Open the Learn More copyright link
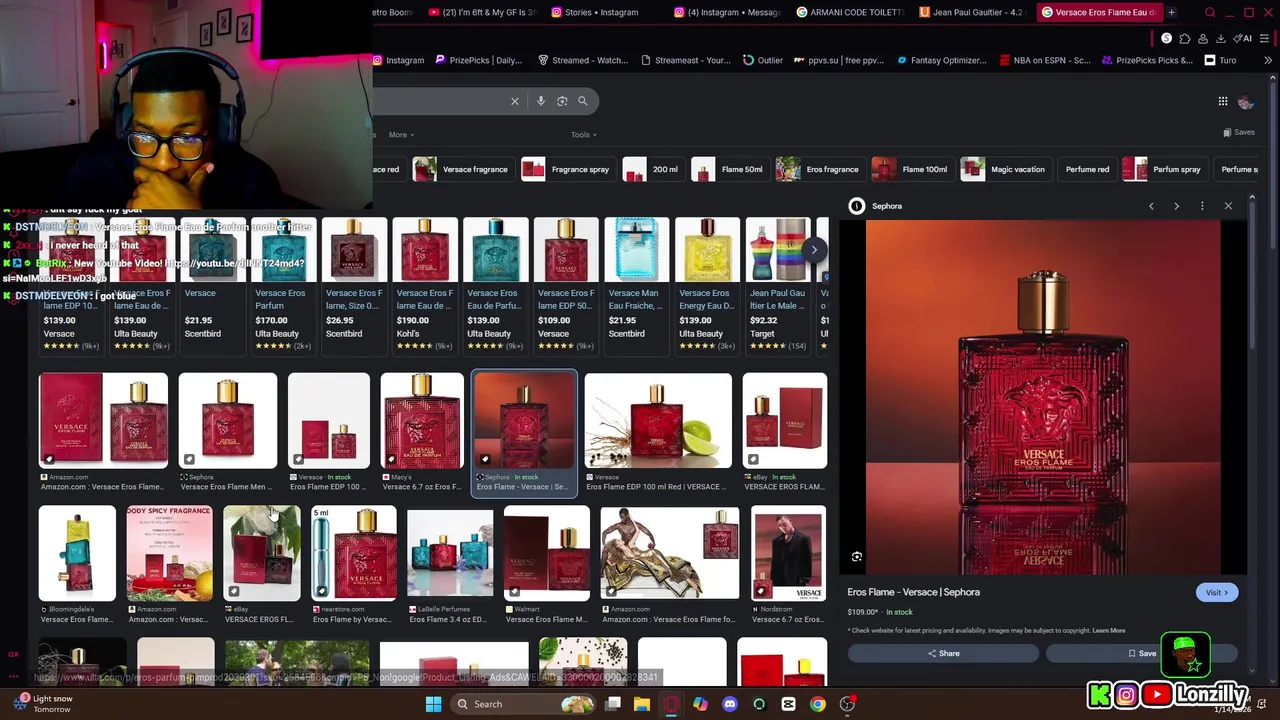This screenshot has width=1280, height=720. pyautogui.click(x=1109, y=631)
